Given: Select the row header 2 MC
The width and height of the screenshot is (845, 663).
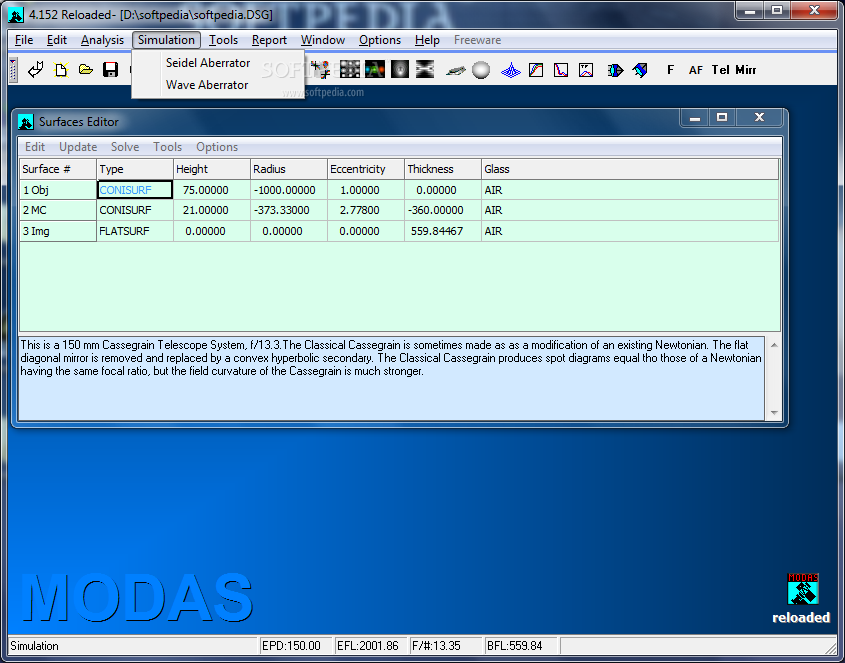Looking at the screenshot, I should click(58, 210).
